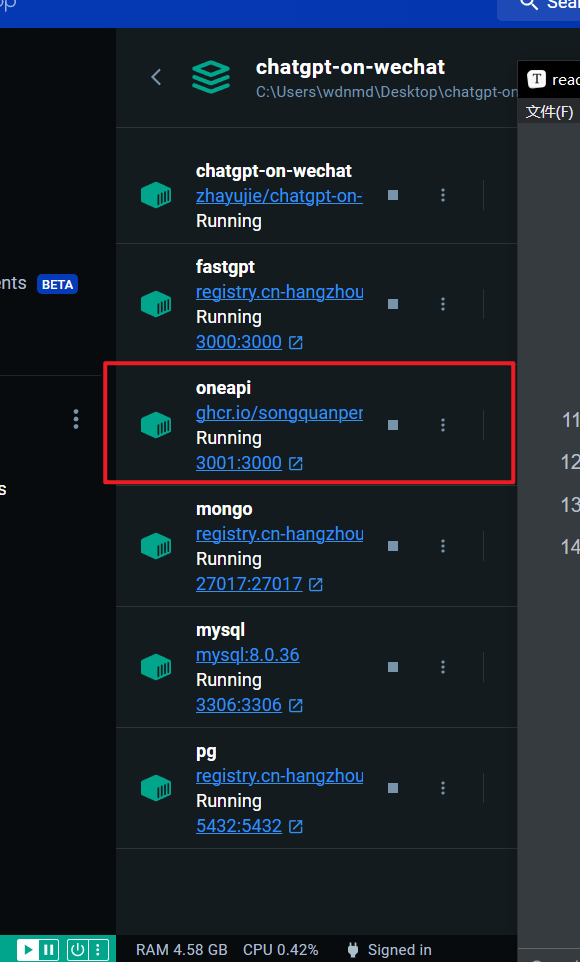Open the ghcr.io/songquanpeng image link
580x962 pixels.
click(x=279, y=413)
